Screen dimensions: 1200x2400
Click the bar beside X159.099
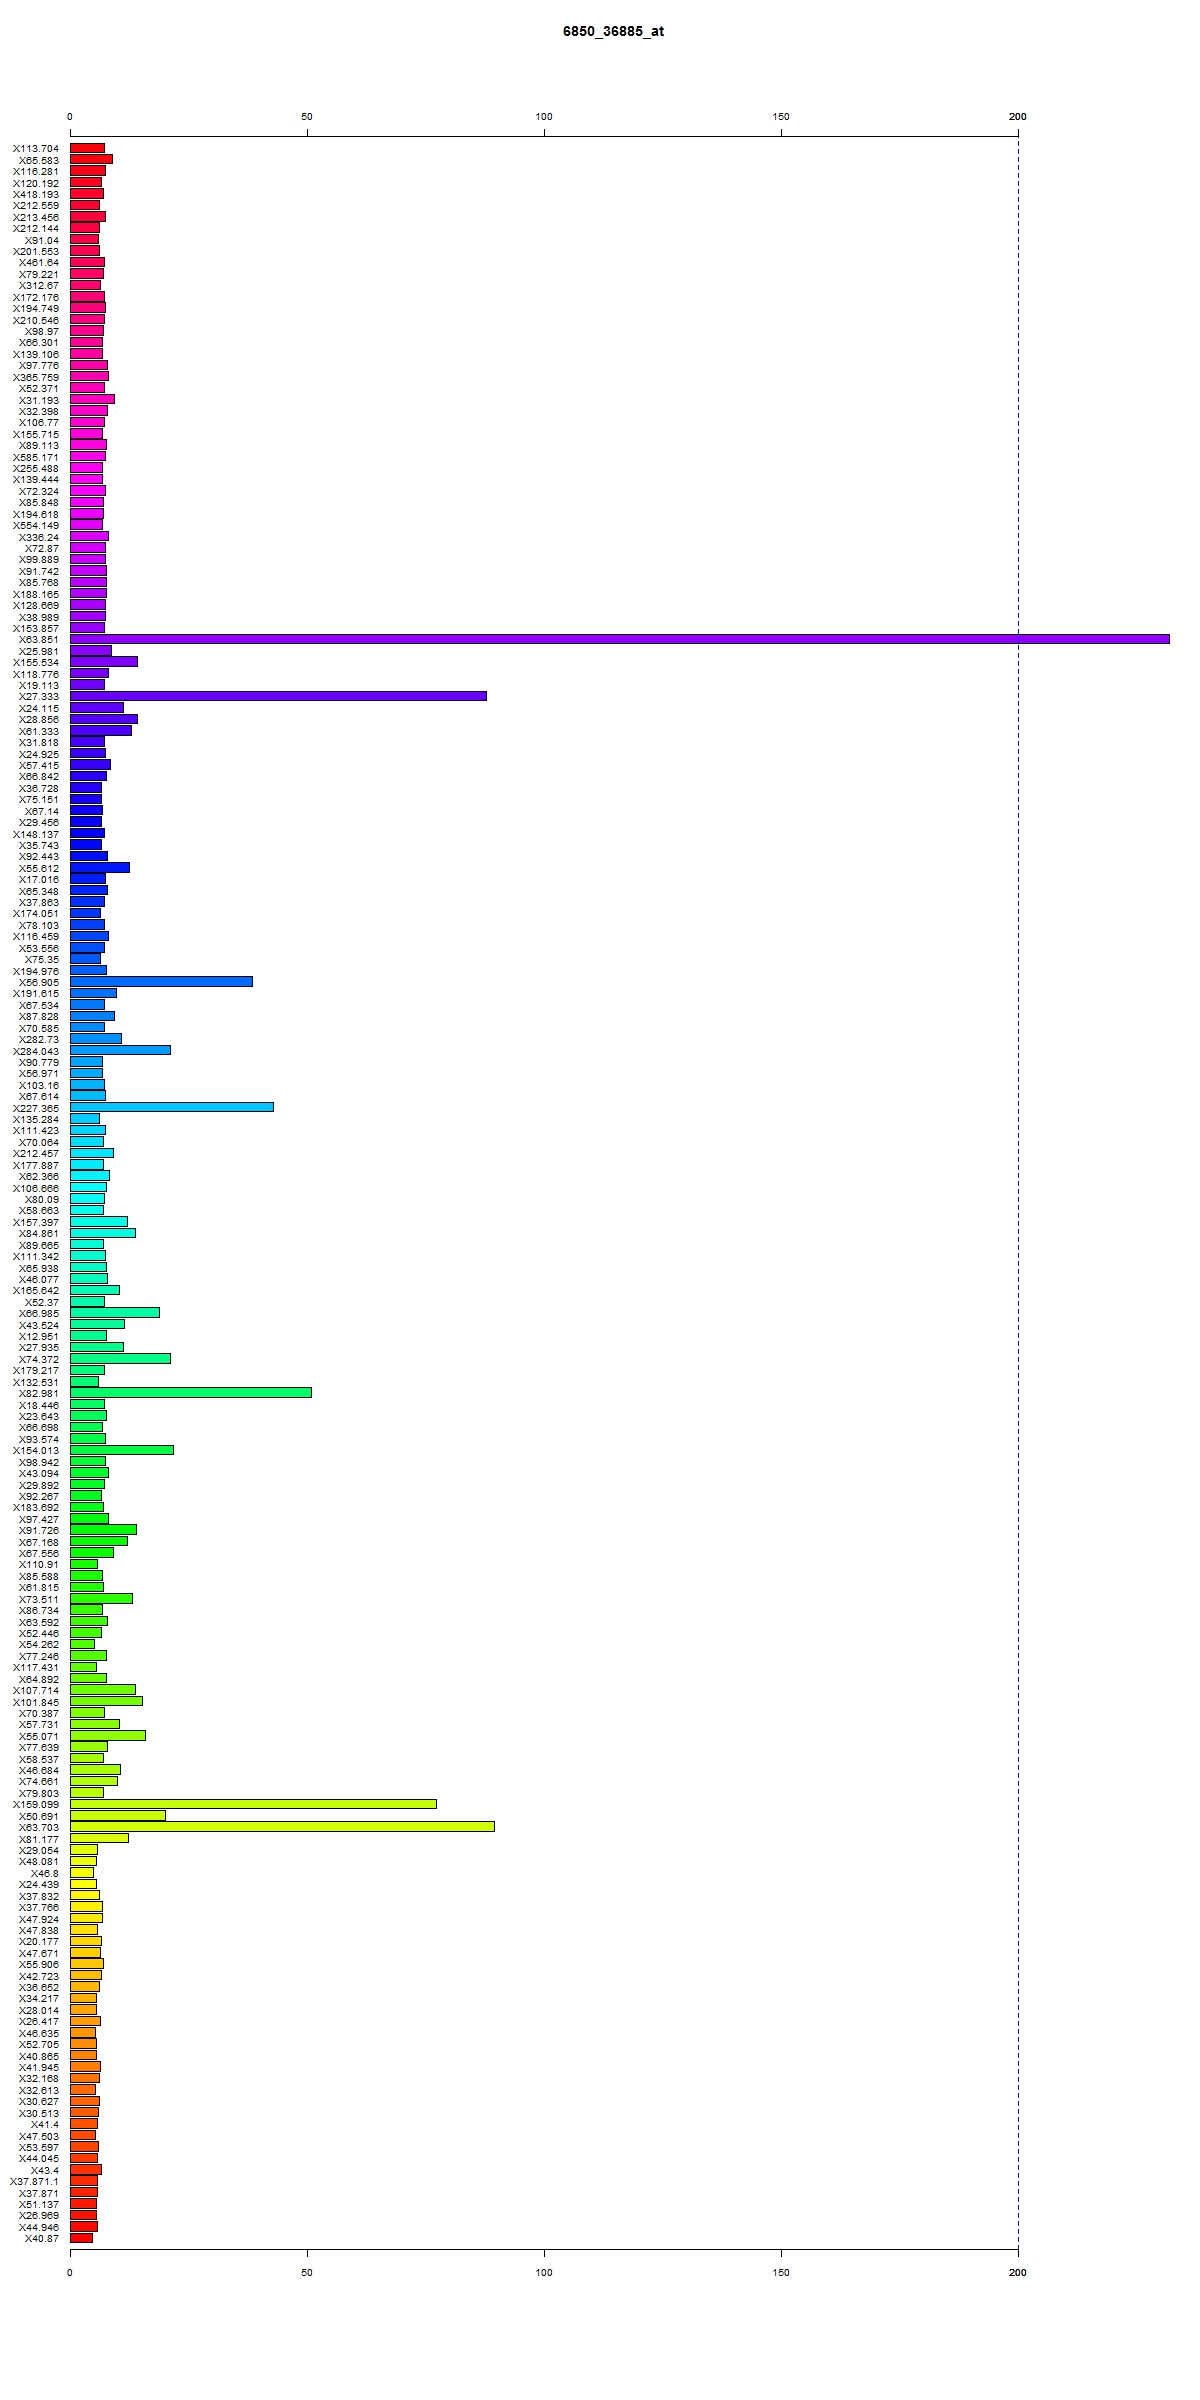tap(253, 1804)
